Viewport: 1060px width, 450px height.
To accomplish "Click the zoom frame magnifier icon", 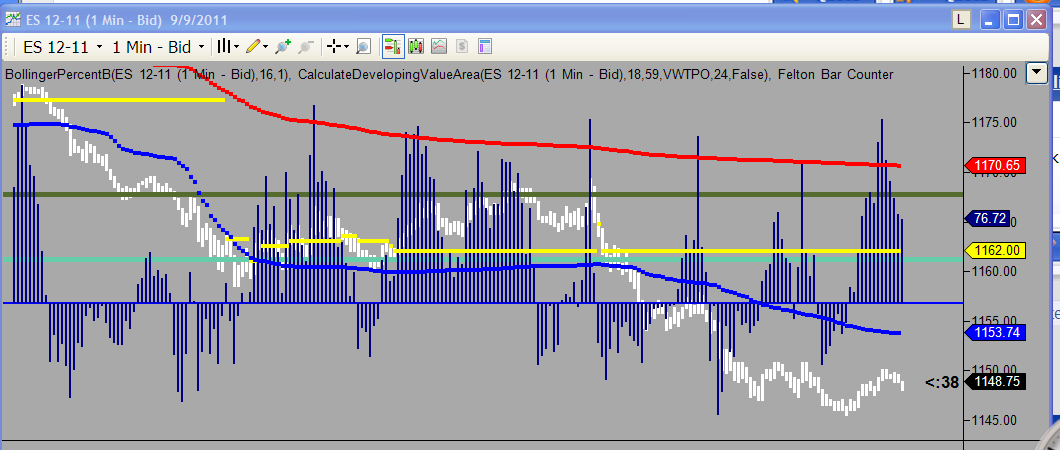I will coord(364,47).
